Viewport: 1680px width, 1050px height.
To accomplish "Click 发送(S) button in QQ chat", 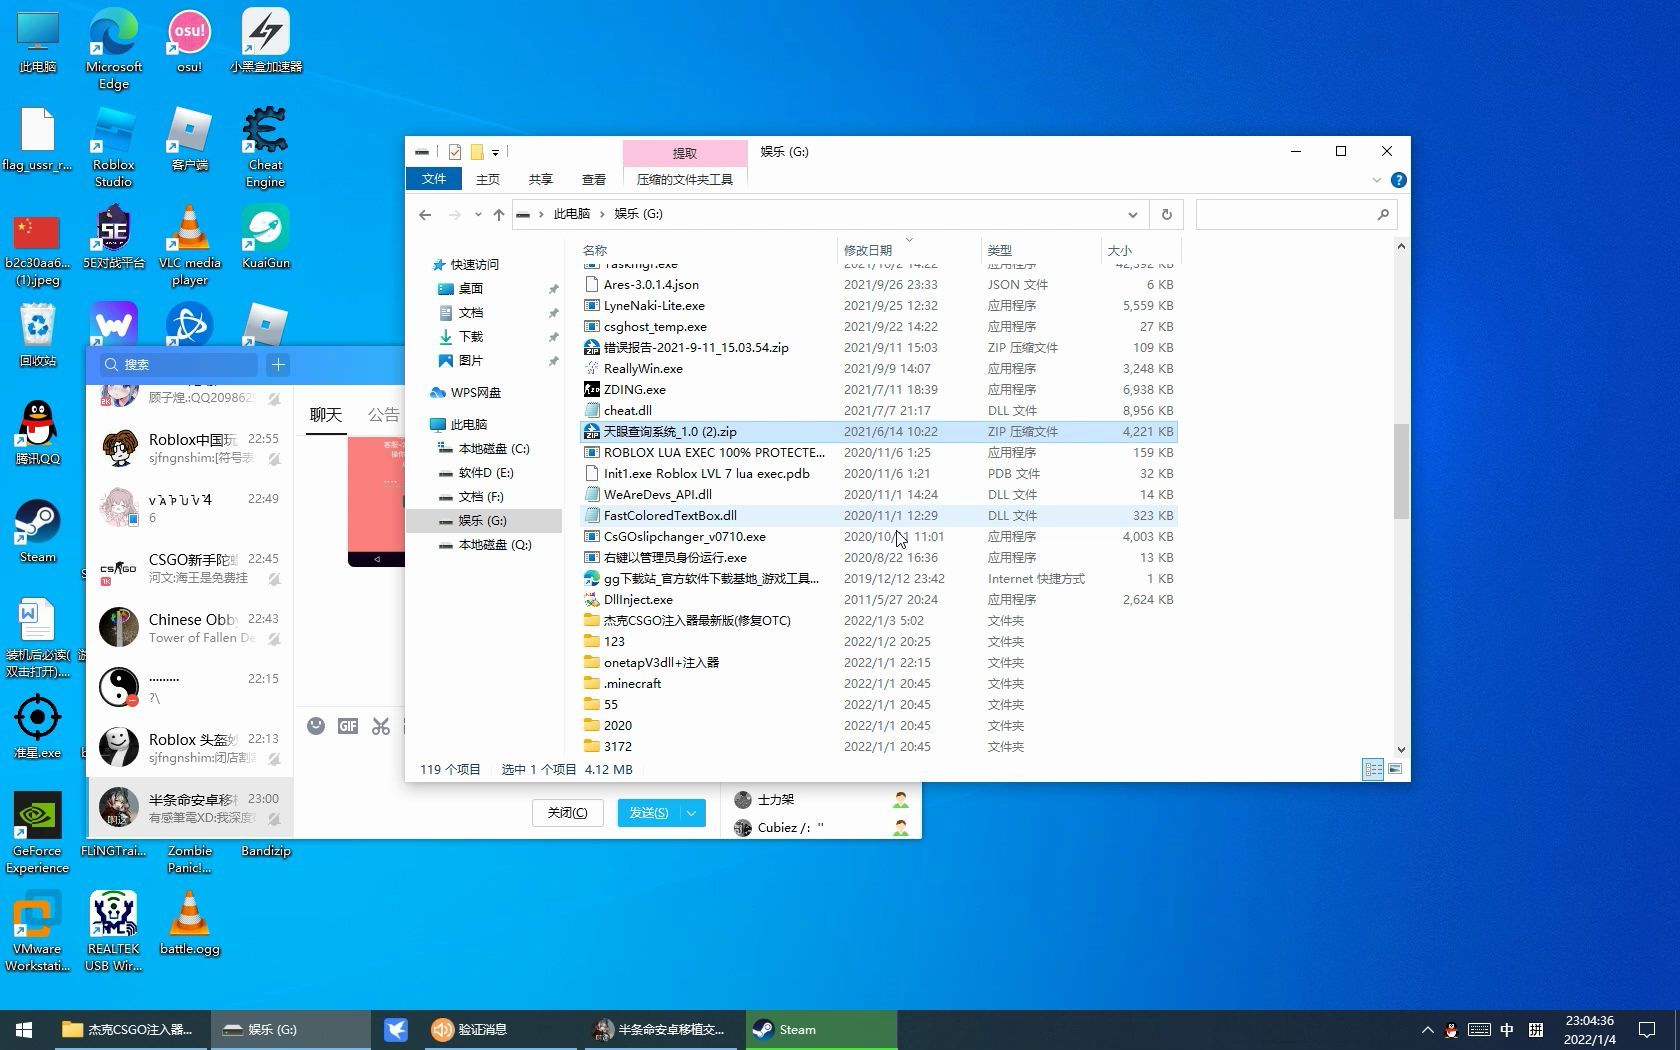I will pyautogui.click(x=649, y=813).
